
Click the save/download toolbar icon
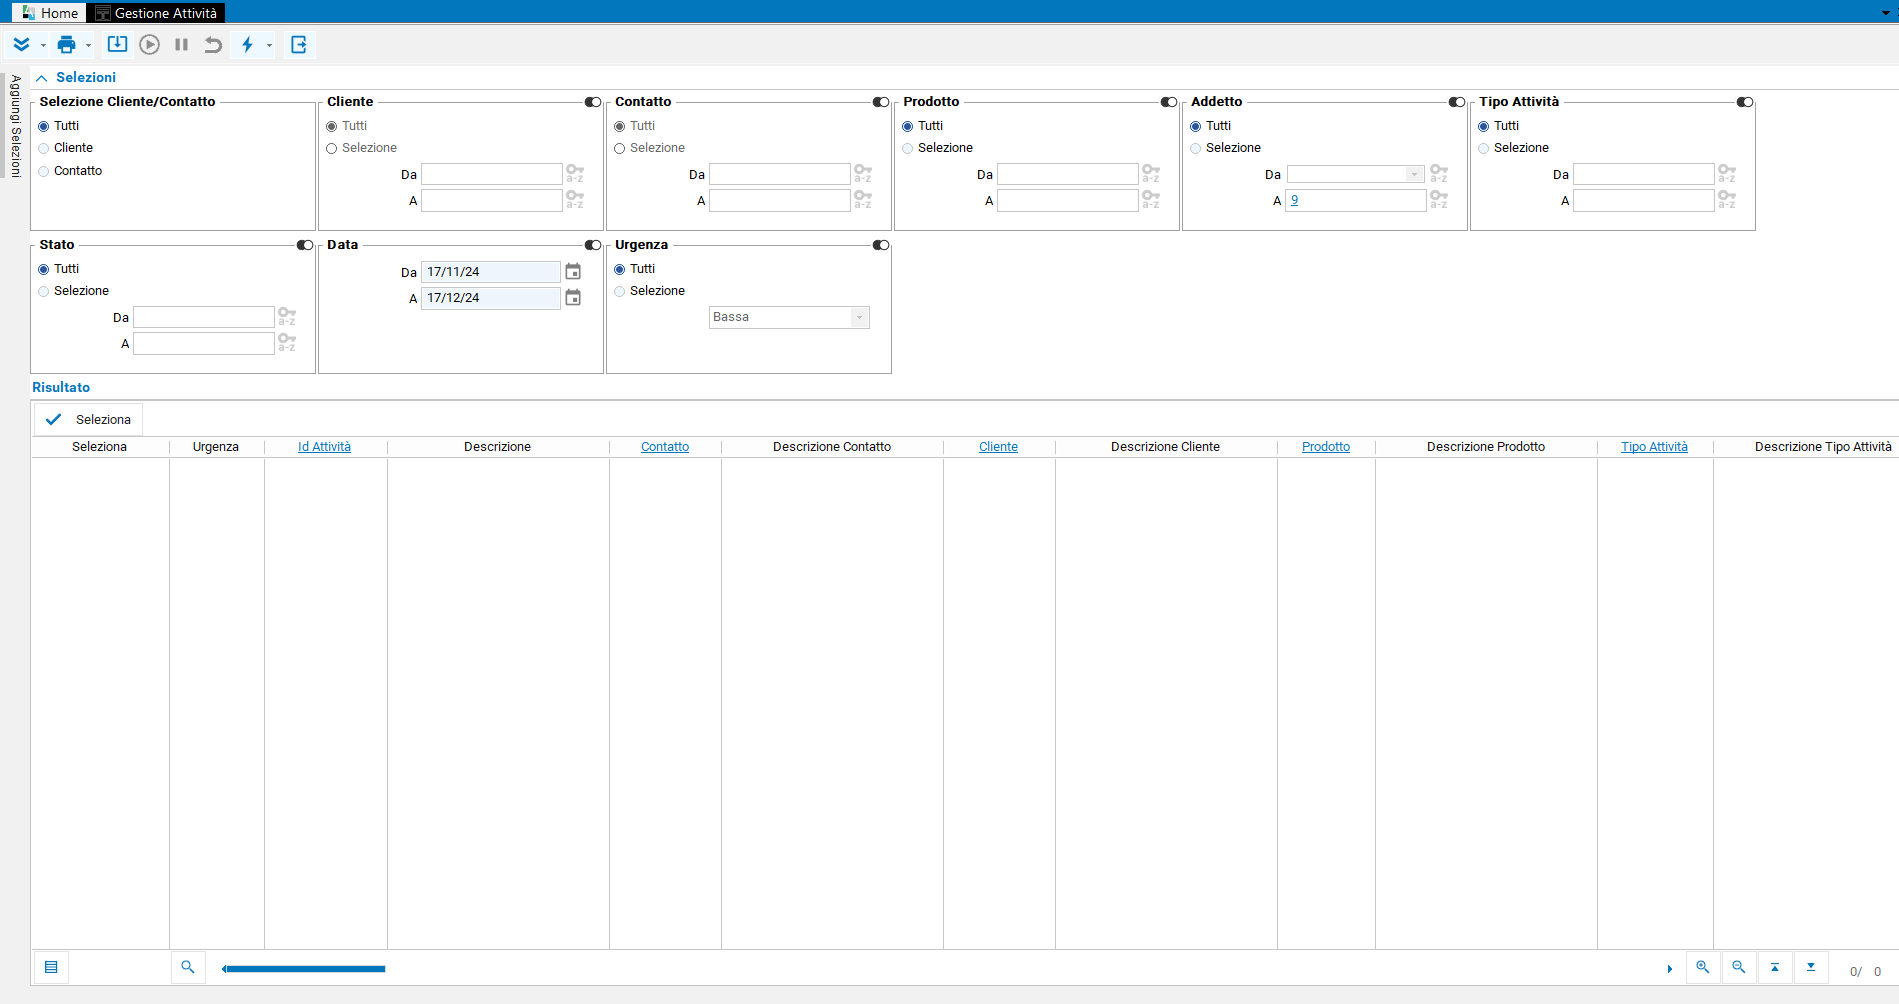point(117,44)
